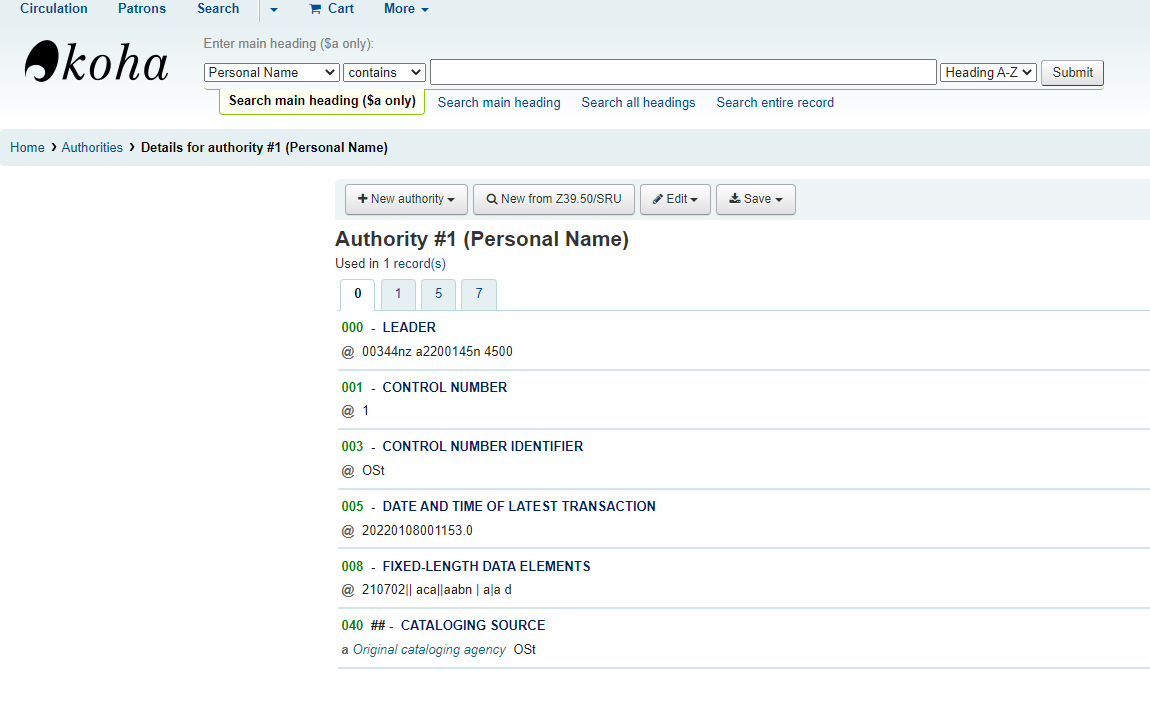Click the Koha logo

coord(96,62)
